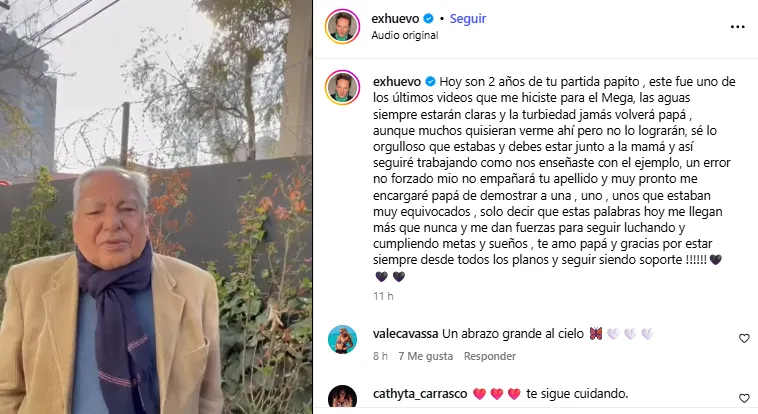Open cathyta_carrasco's profile picture
Image resolution: width=758 pixels, height=414 pixels.
coord(342,399)
